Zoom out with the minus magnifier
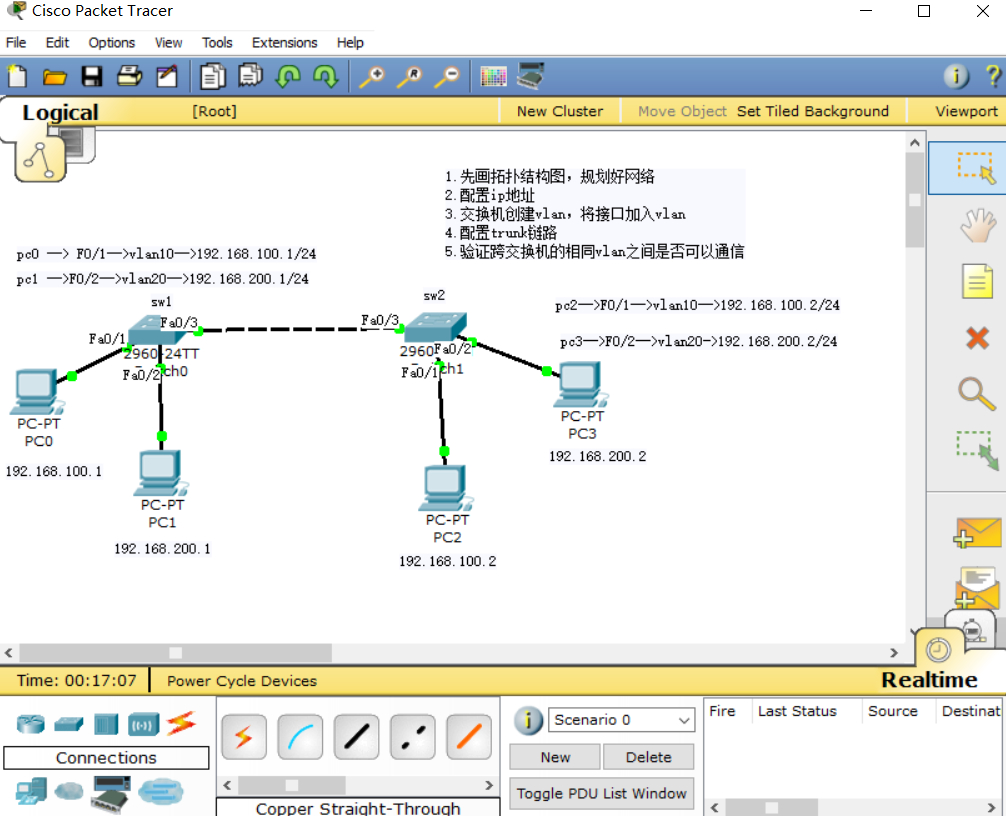Viewport: 1006px width, 816px height. (x=447, y=76)
